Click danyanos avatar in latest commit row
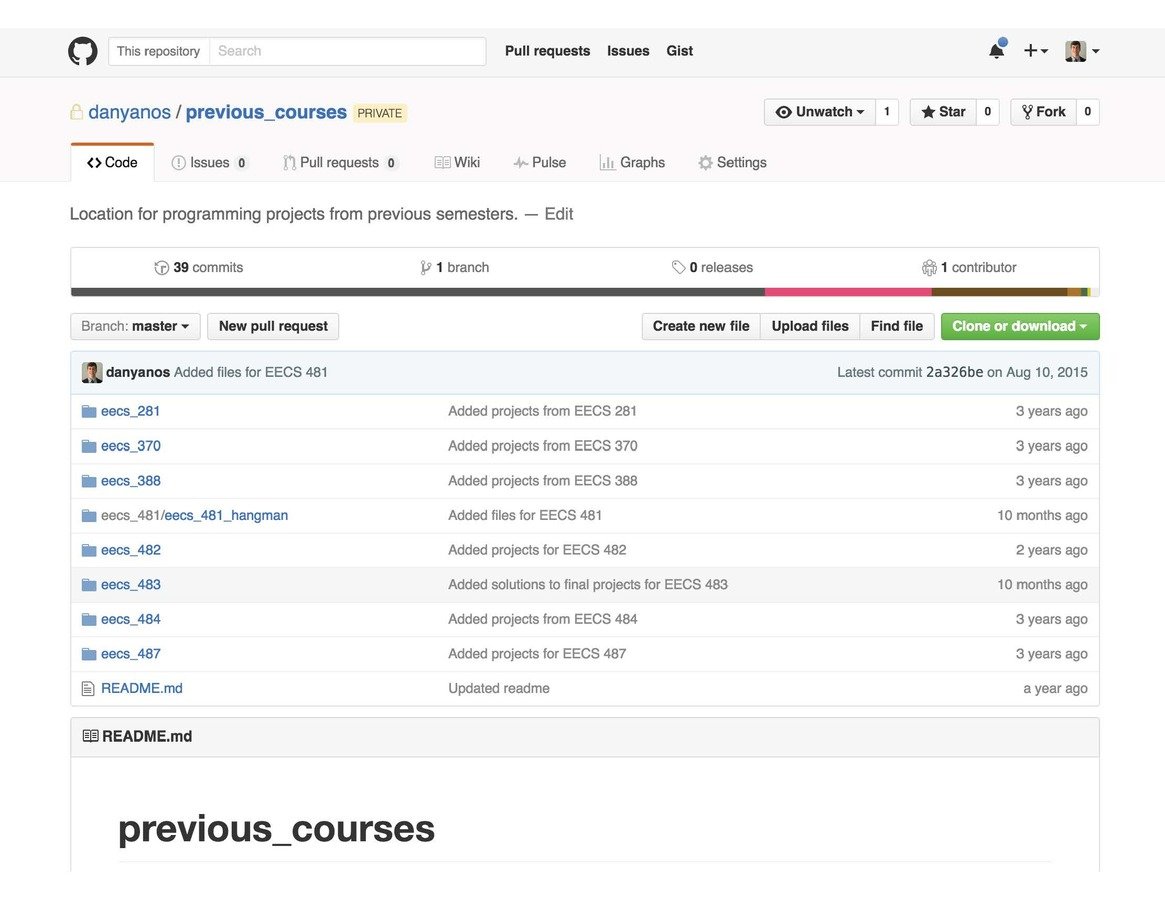This screenshot has width=1165, height=900. (x=92, y=372)
